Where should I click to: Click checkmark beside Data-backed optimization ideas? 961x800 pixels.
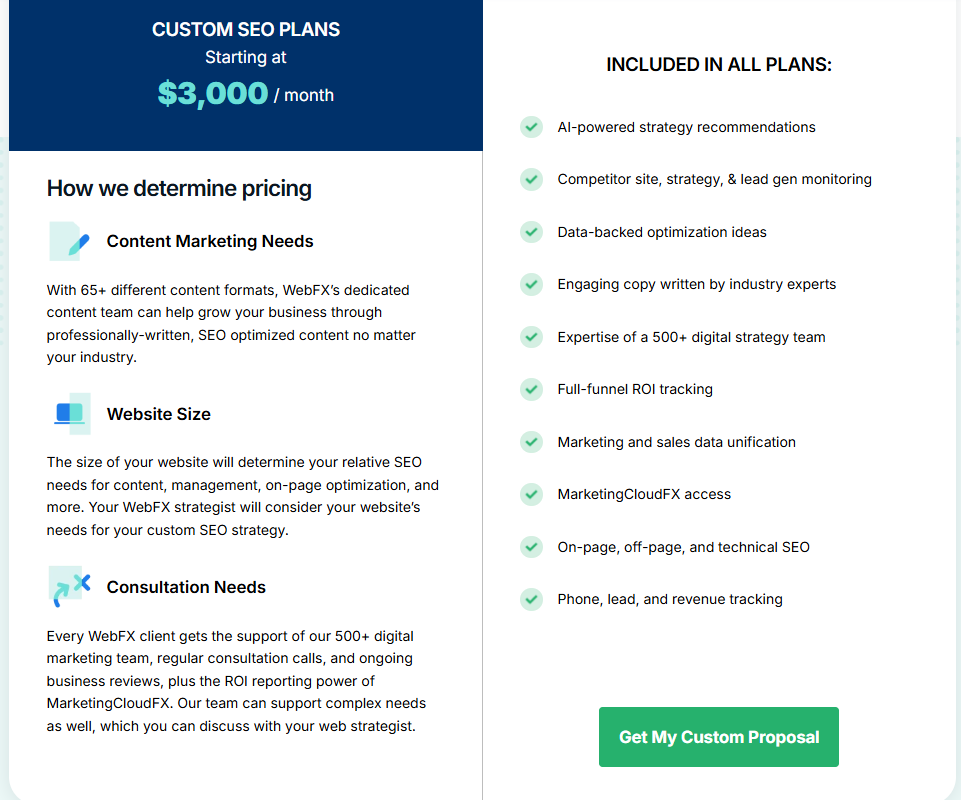(x=531, y=232)
